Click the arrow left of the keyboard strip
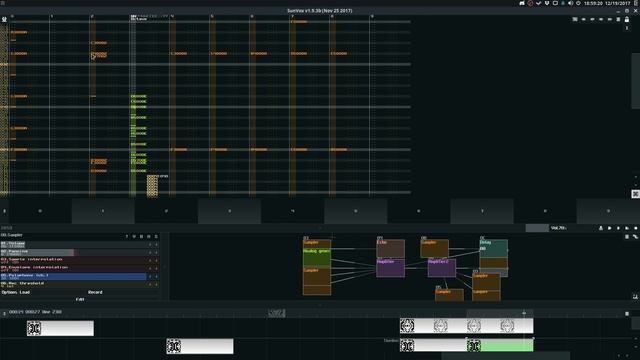 4,211
